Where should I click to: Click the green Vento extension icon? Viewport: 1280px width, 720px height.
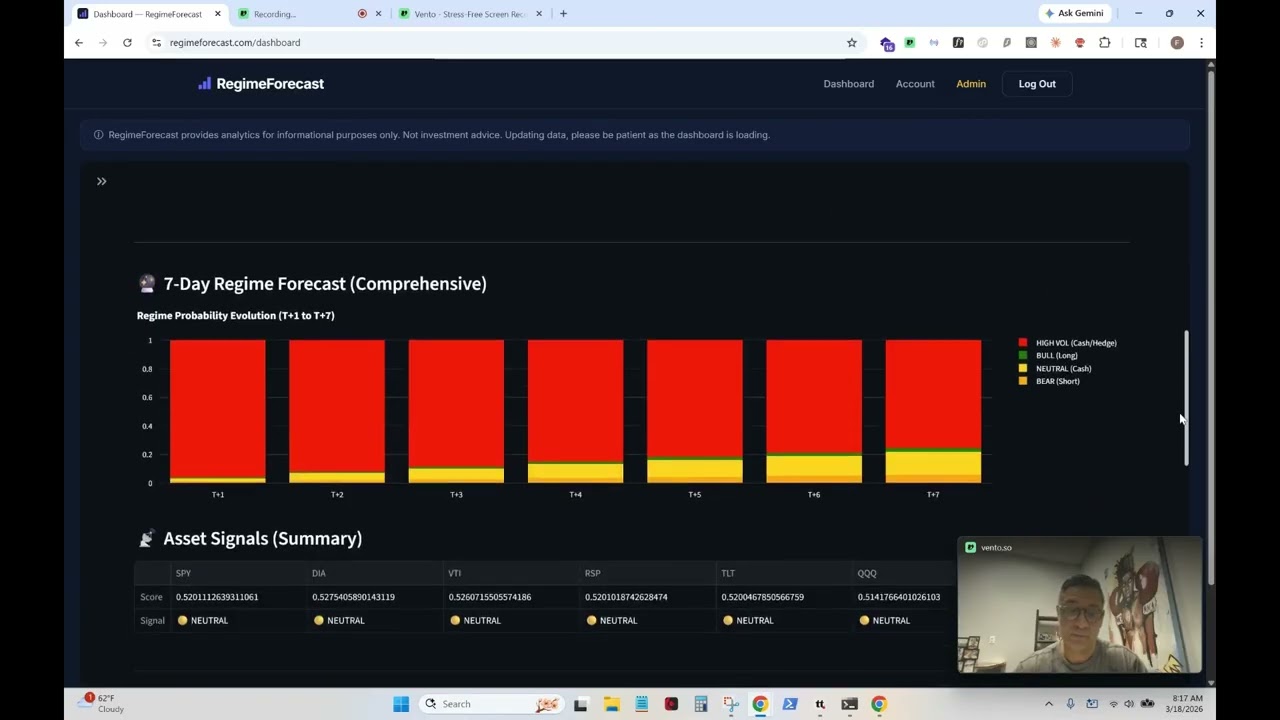pos(910,42)
